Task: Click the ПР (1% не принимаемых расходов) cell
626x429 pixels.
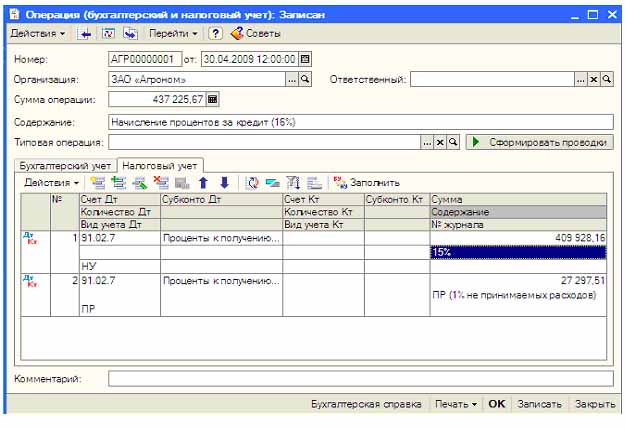Action: click(x=518, y=295)
